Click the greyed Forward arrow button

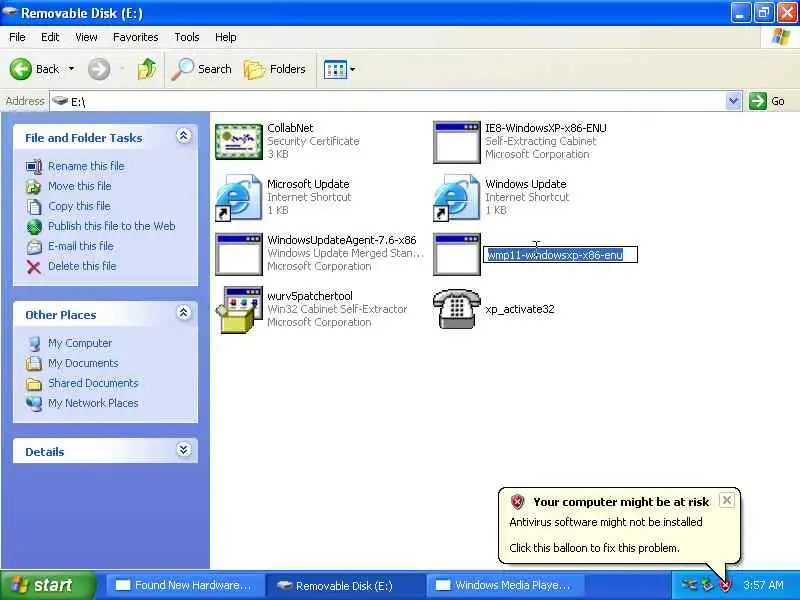[99, 69]
